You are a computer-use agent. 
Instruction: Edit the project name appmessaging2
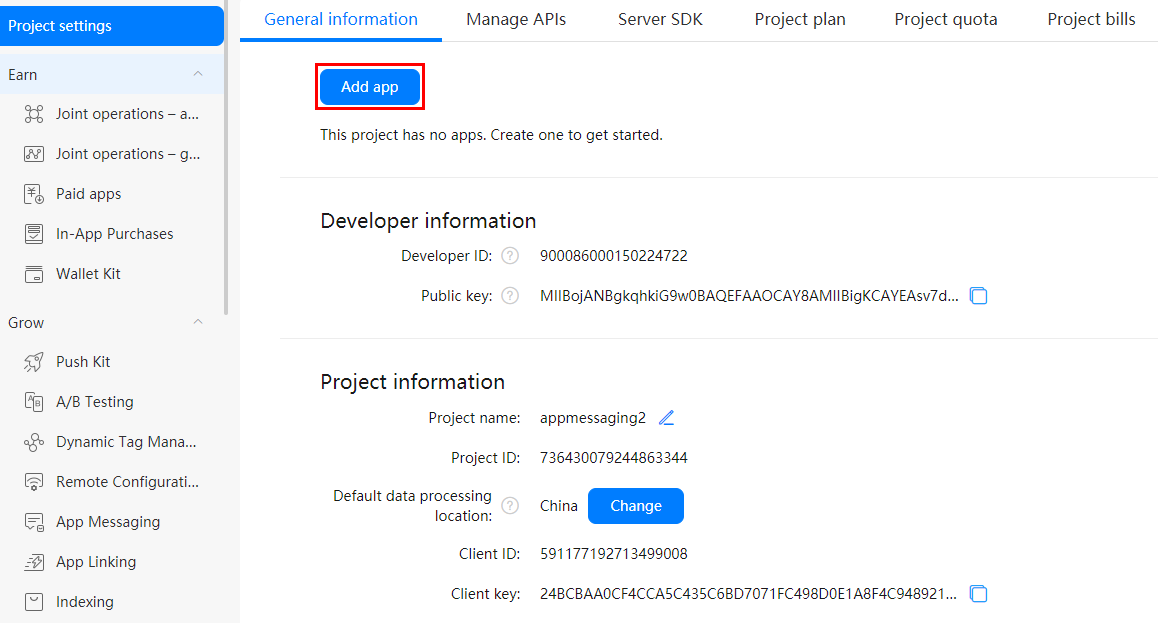(666, 417)
